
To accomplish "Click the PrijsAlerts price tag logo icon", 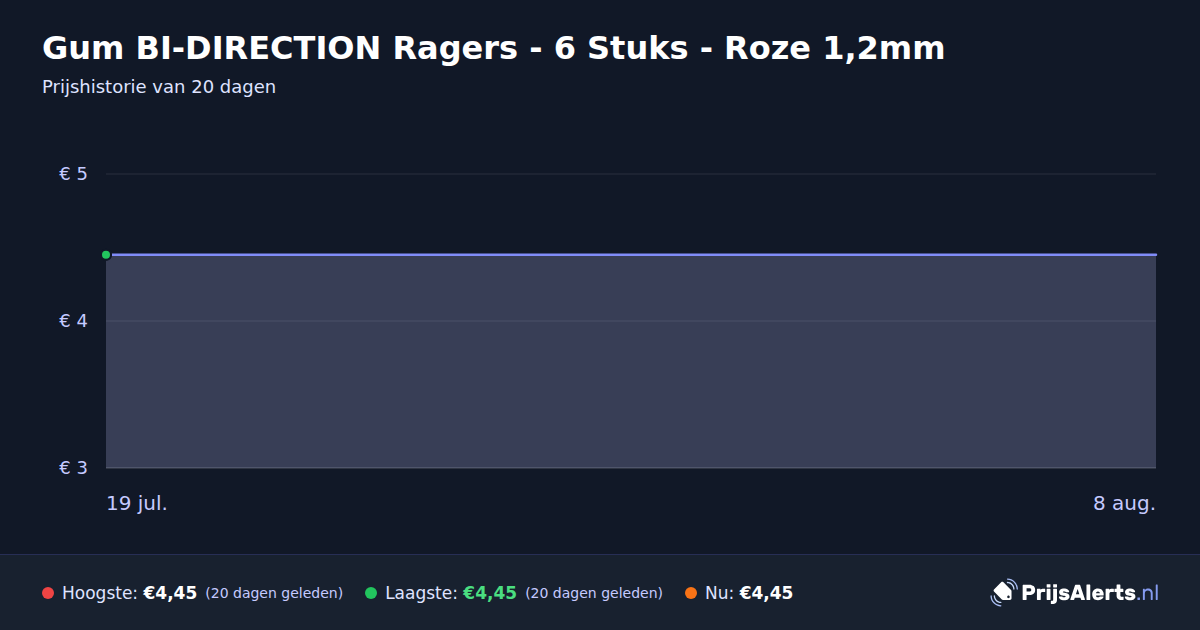I will point(1003,593).
